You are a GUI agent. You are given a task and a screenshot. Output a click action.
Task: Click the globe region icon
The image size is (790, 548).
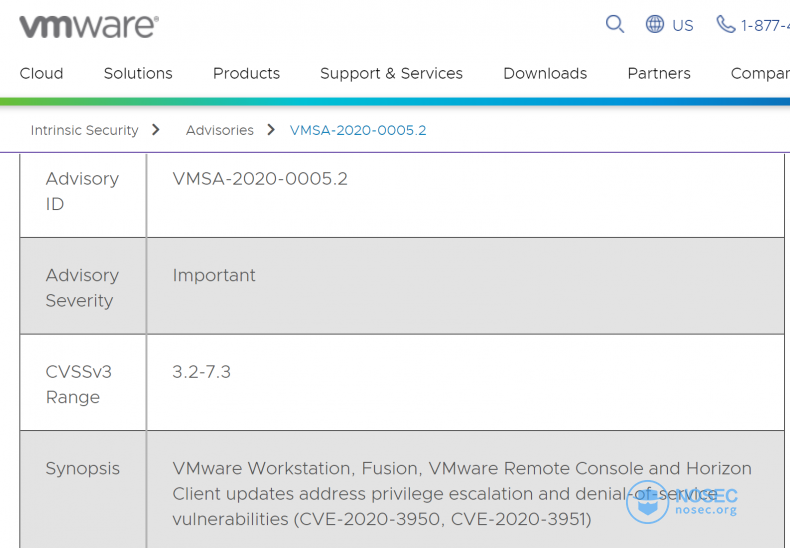click(654, 24)
